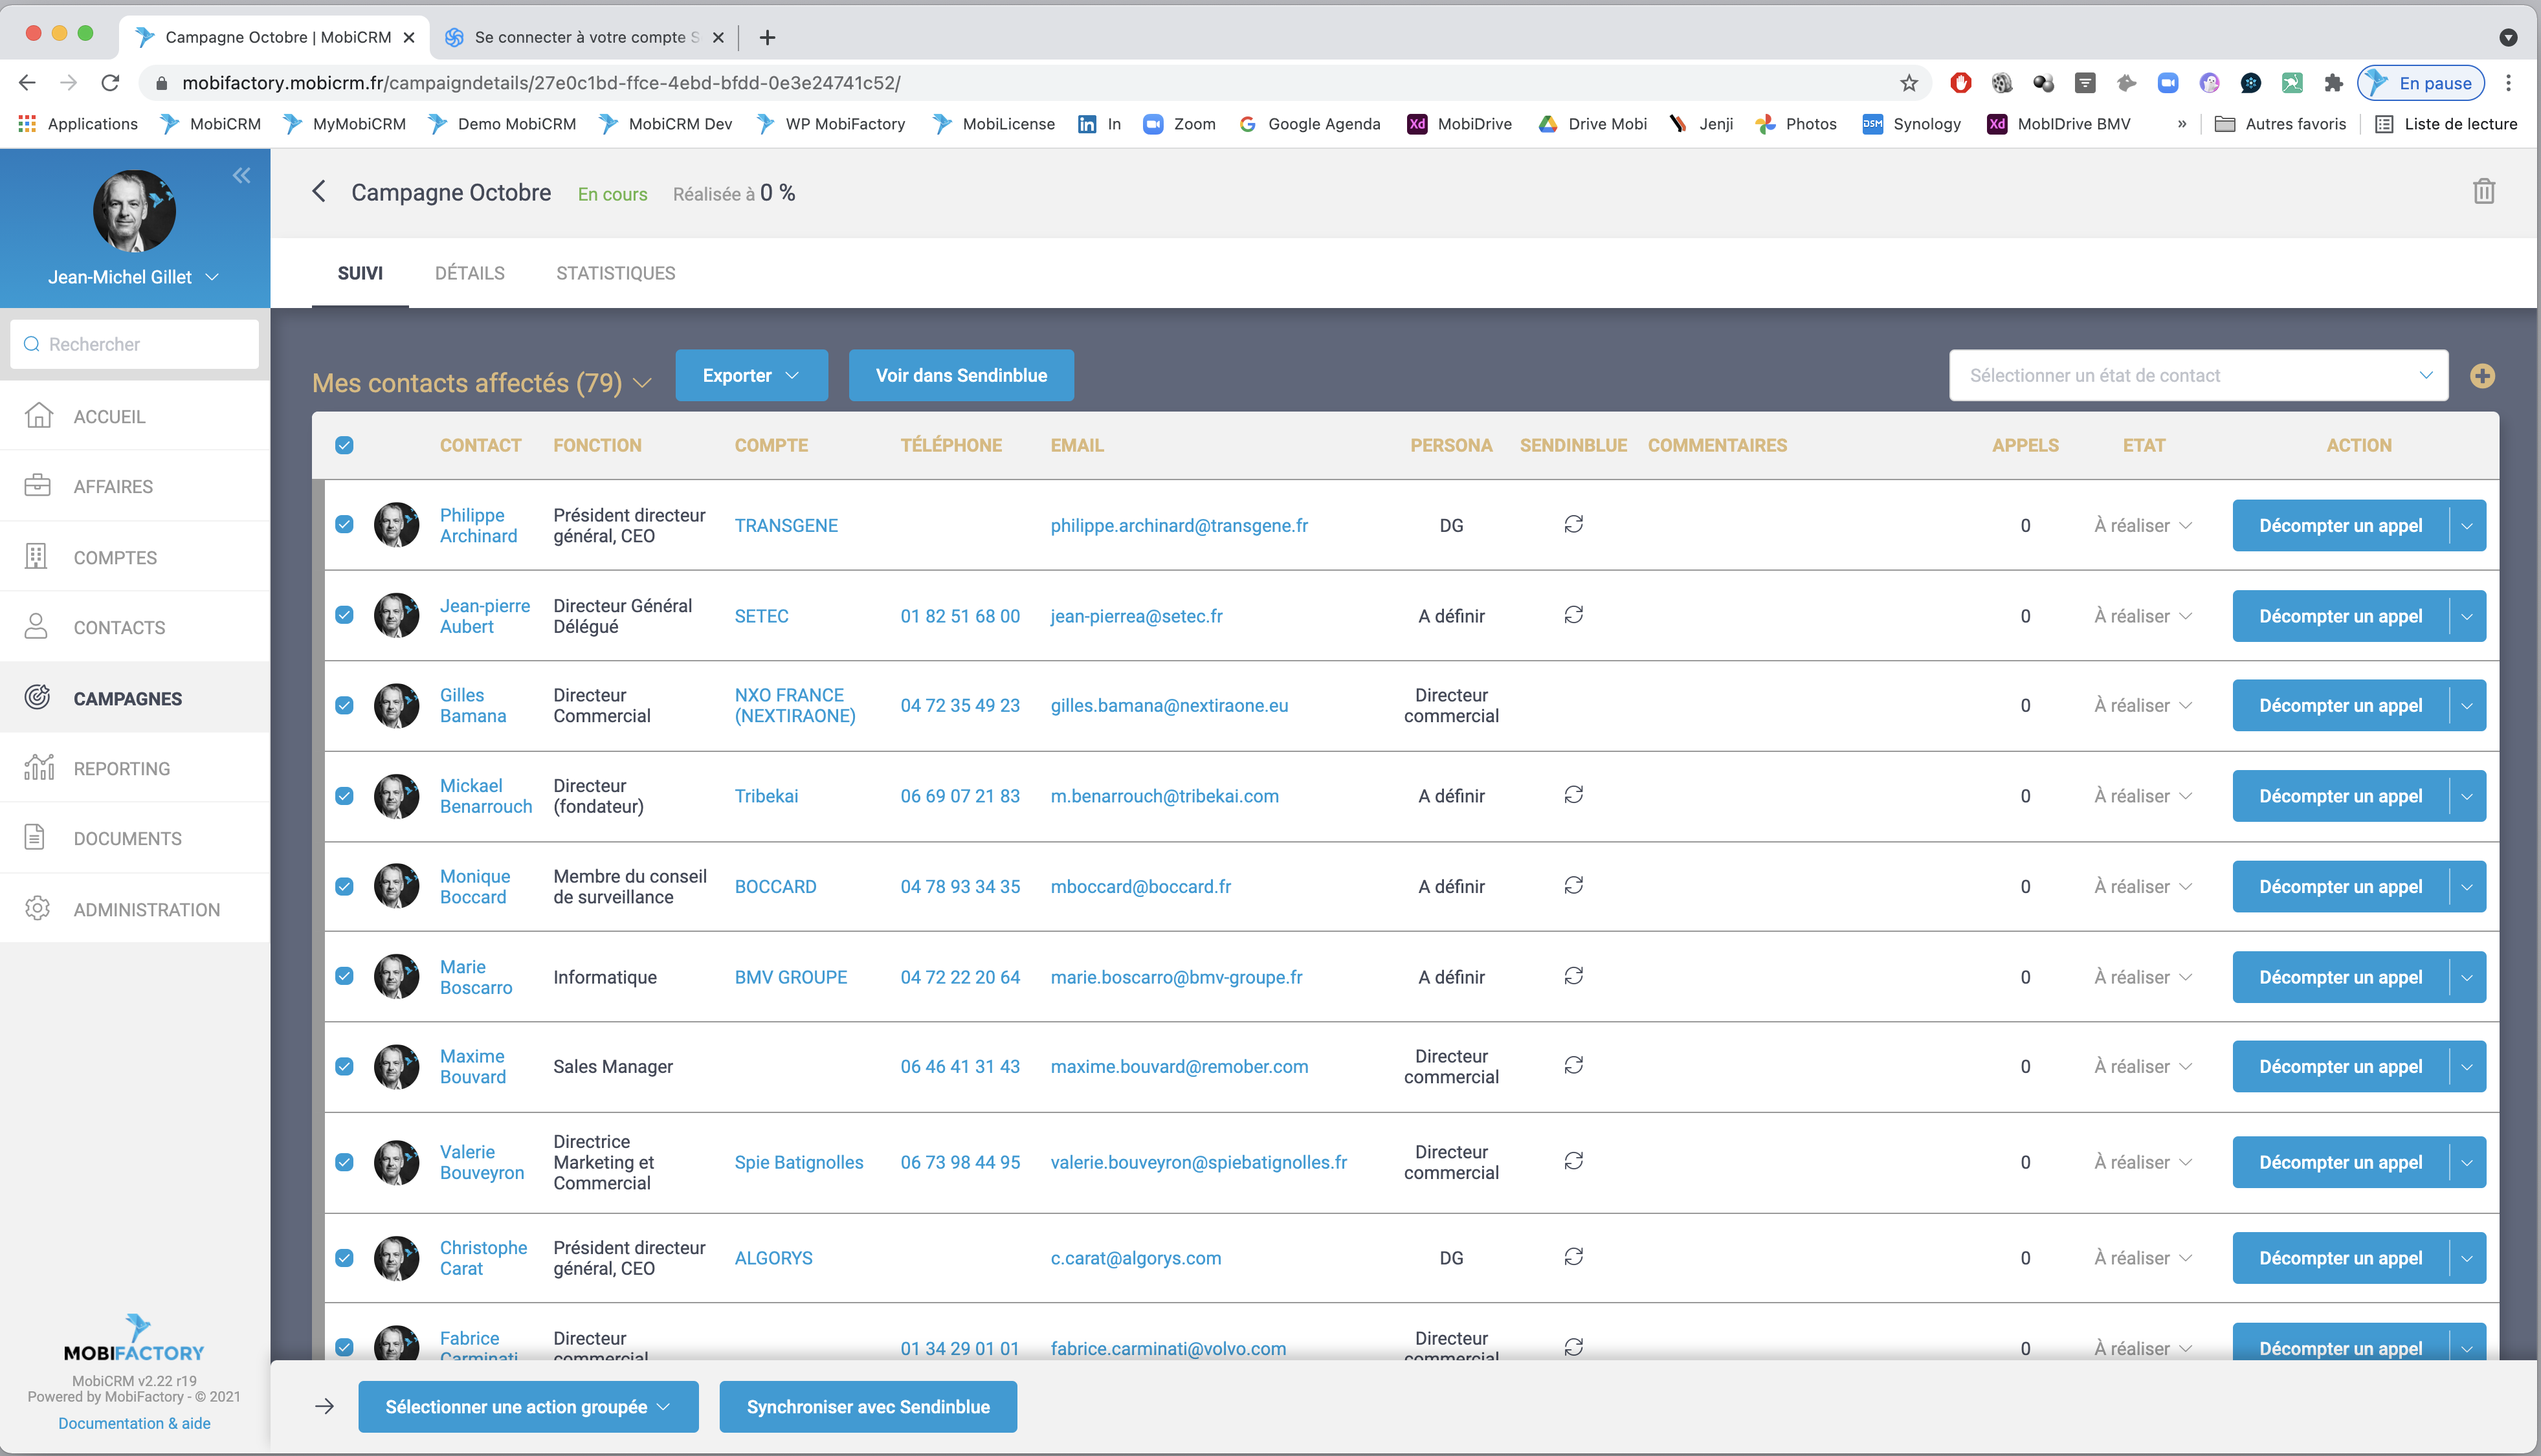Go back using arrow beside Campagne Octobre
Screen dimensions: 2541x1456
(319, 192)
